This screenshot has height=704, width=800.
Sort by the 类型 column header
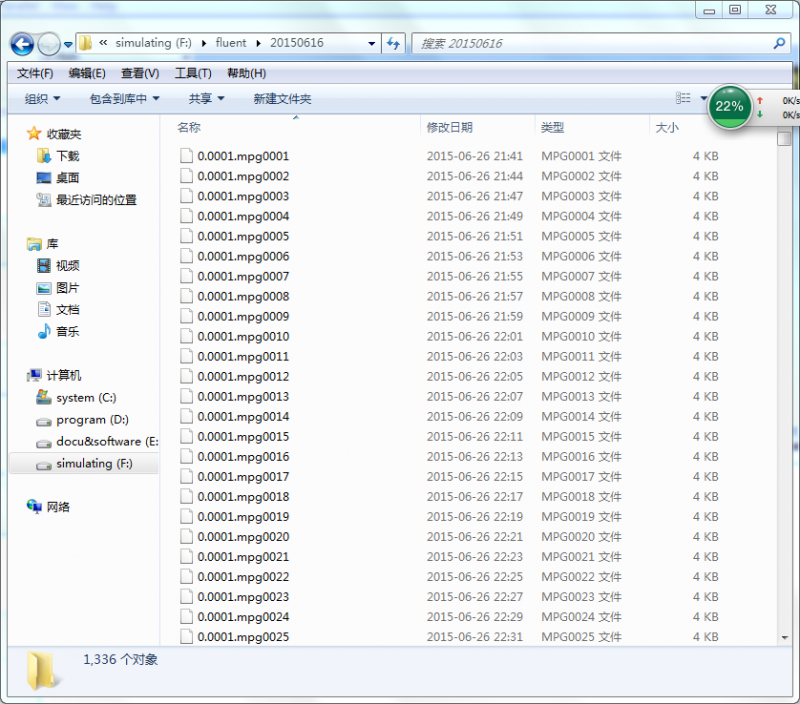pos(552,128)
